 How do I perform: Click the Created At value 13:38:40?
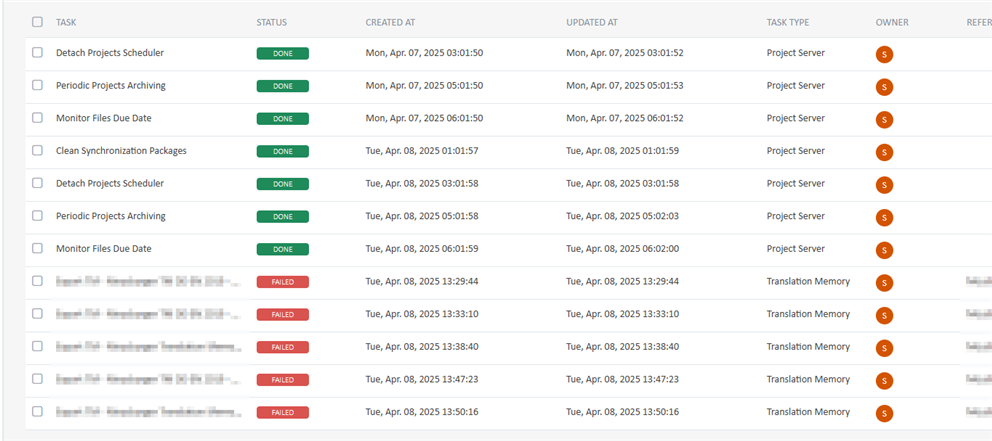click(x=422, y=347)
